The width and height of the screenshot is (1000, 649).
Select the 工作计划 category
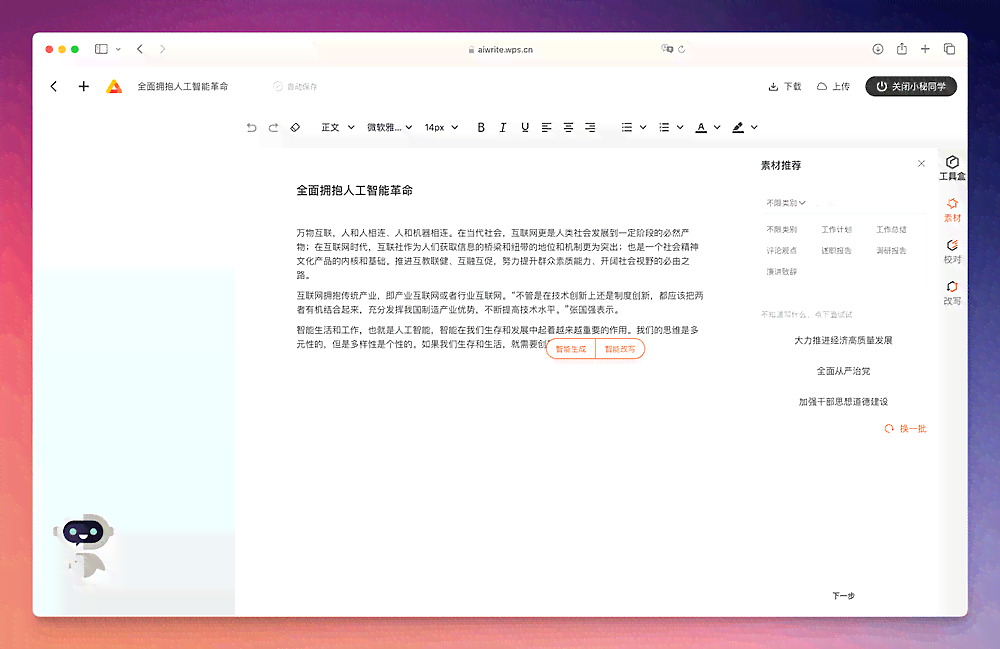click(x=836, y=230)
